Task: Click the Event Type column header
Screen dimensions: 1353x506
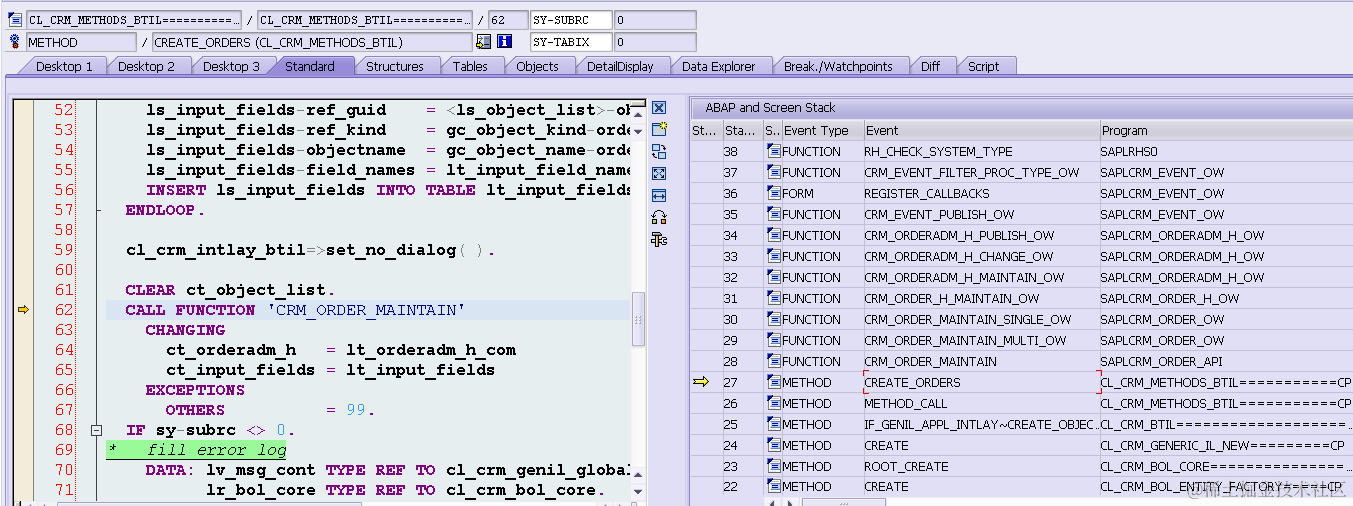Action: coord(822,130)
